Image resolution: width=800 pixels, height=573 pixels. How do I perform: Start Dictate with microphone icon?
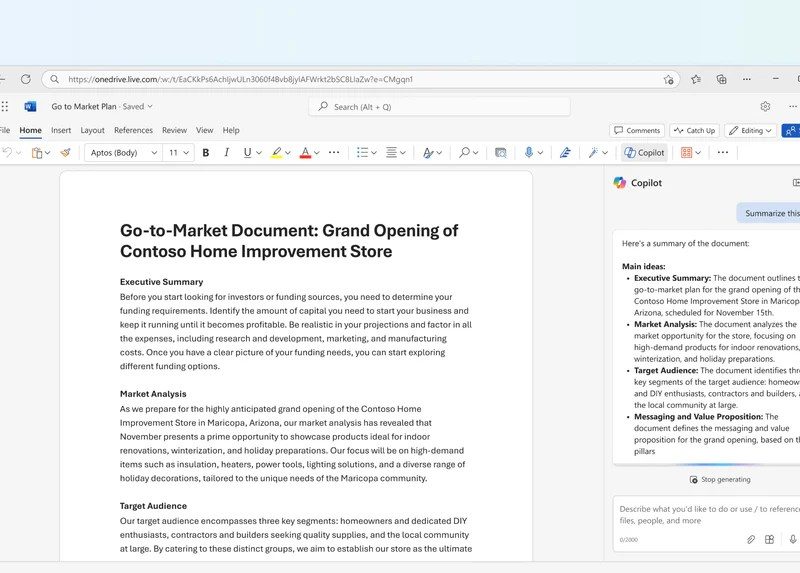tap(529, 152)
